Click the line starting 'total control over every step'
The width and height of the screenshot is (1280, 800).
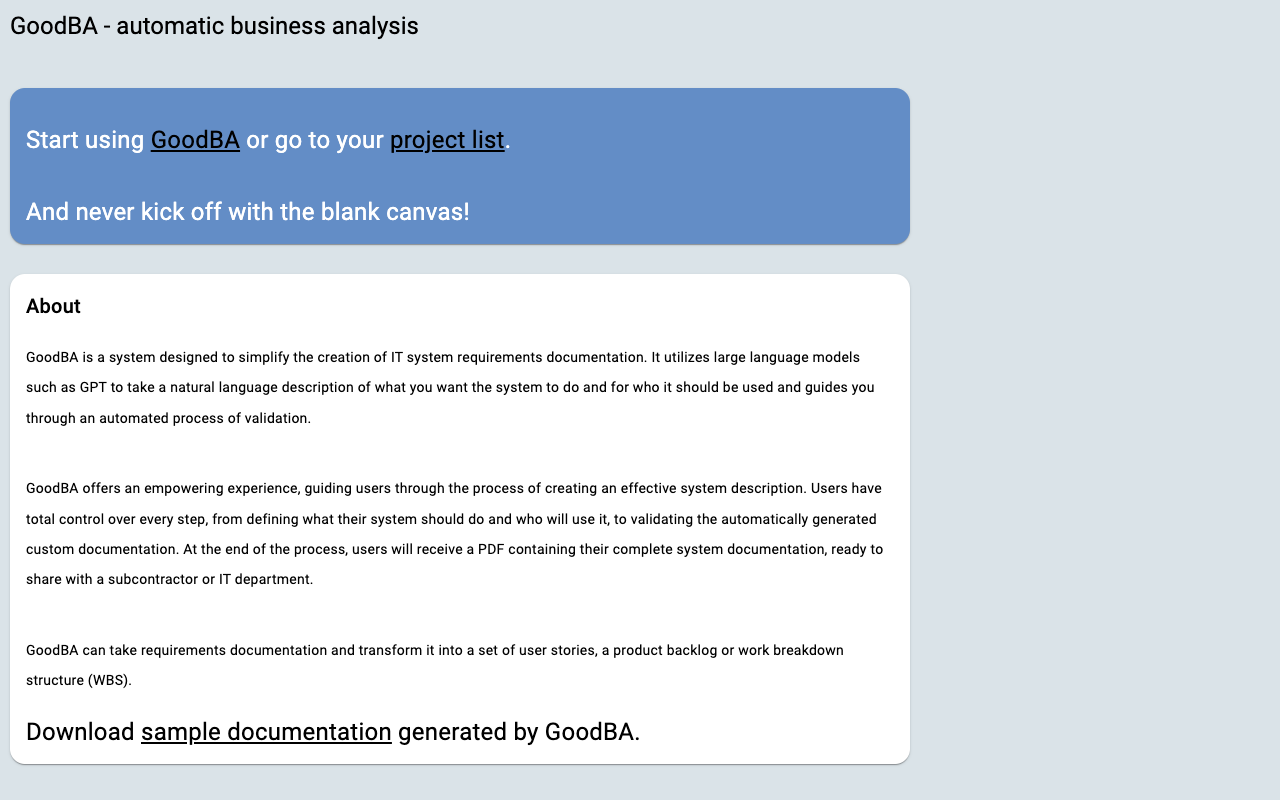451,519
